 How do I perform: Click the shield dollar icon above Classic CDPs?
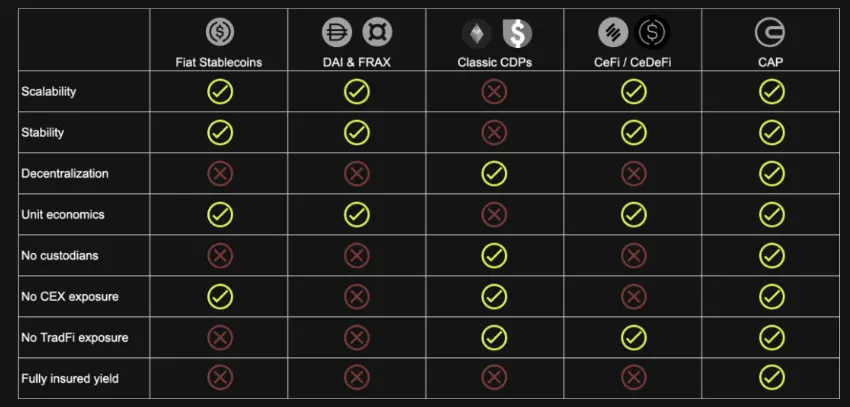point(517,34)
